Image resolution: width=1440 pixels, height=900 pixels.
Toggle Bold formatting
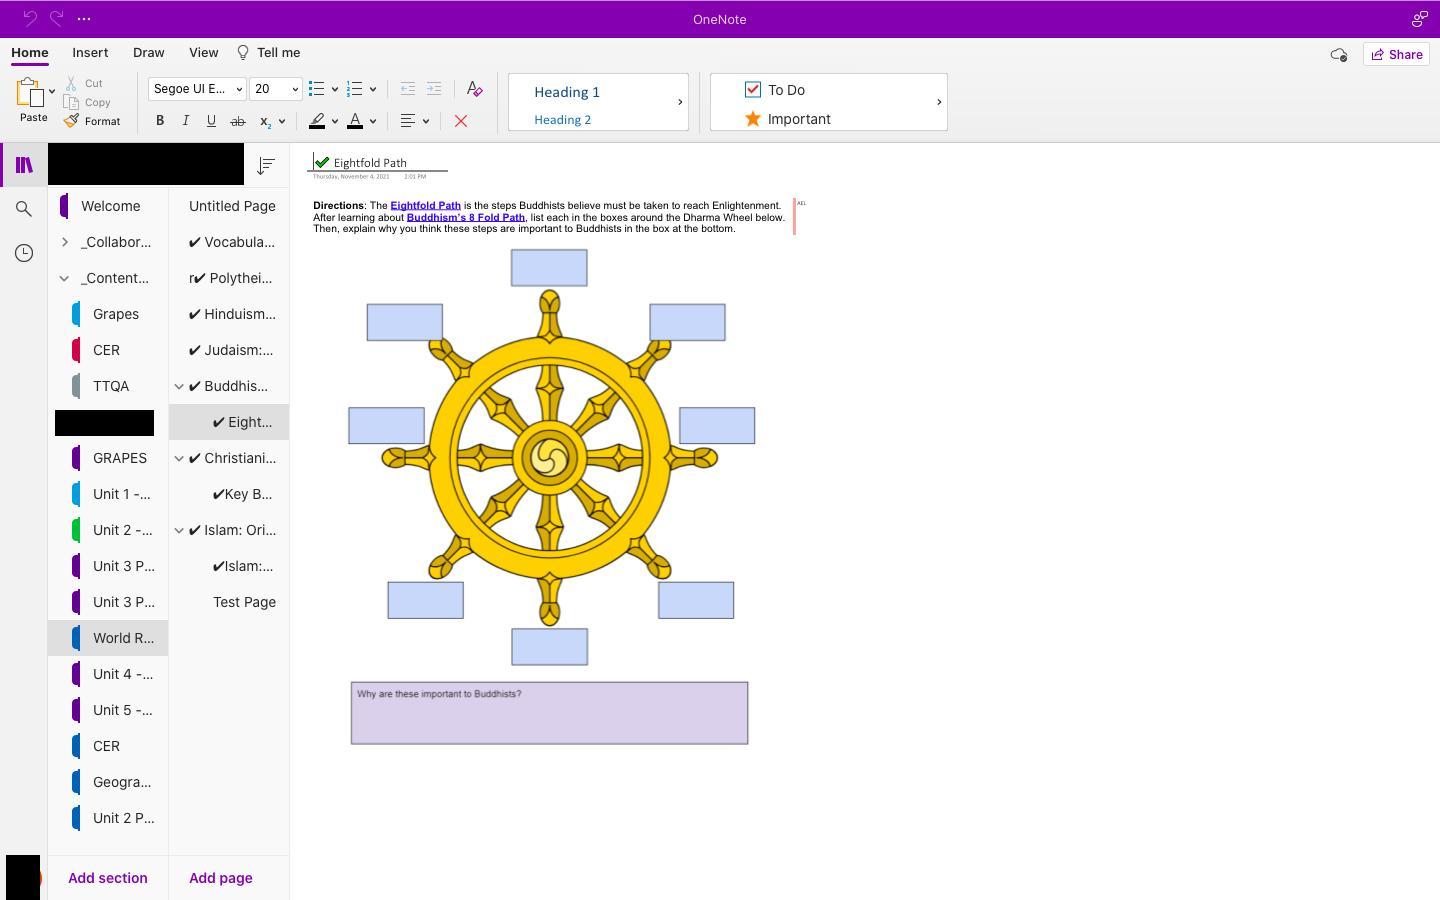click(x=160, y=121)
